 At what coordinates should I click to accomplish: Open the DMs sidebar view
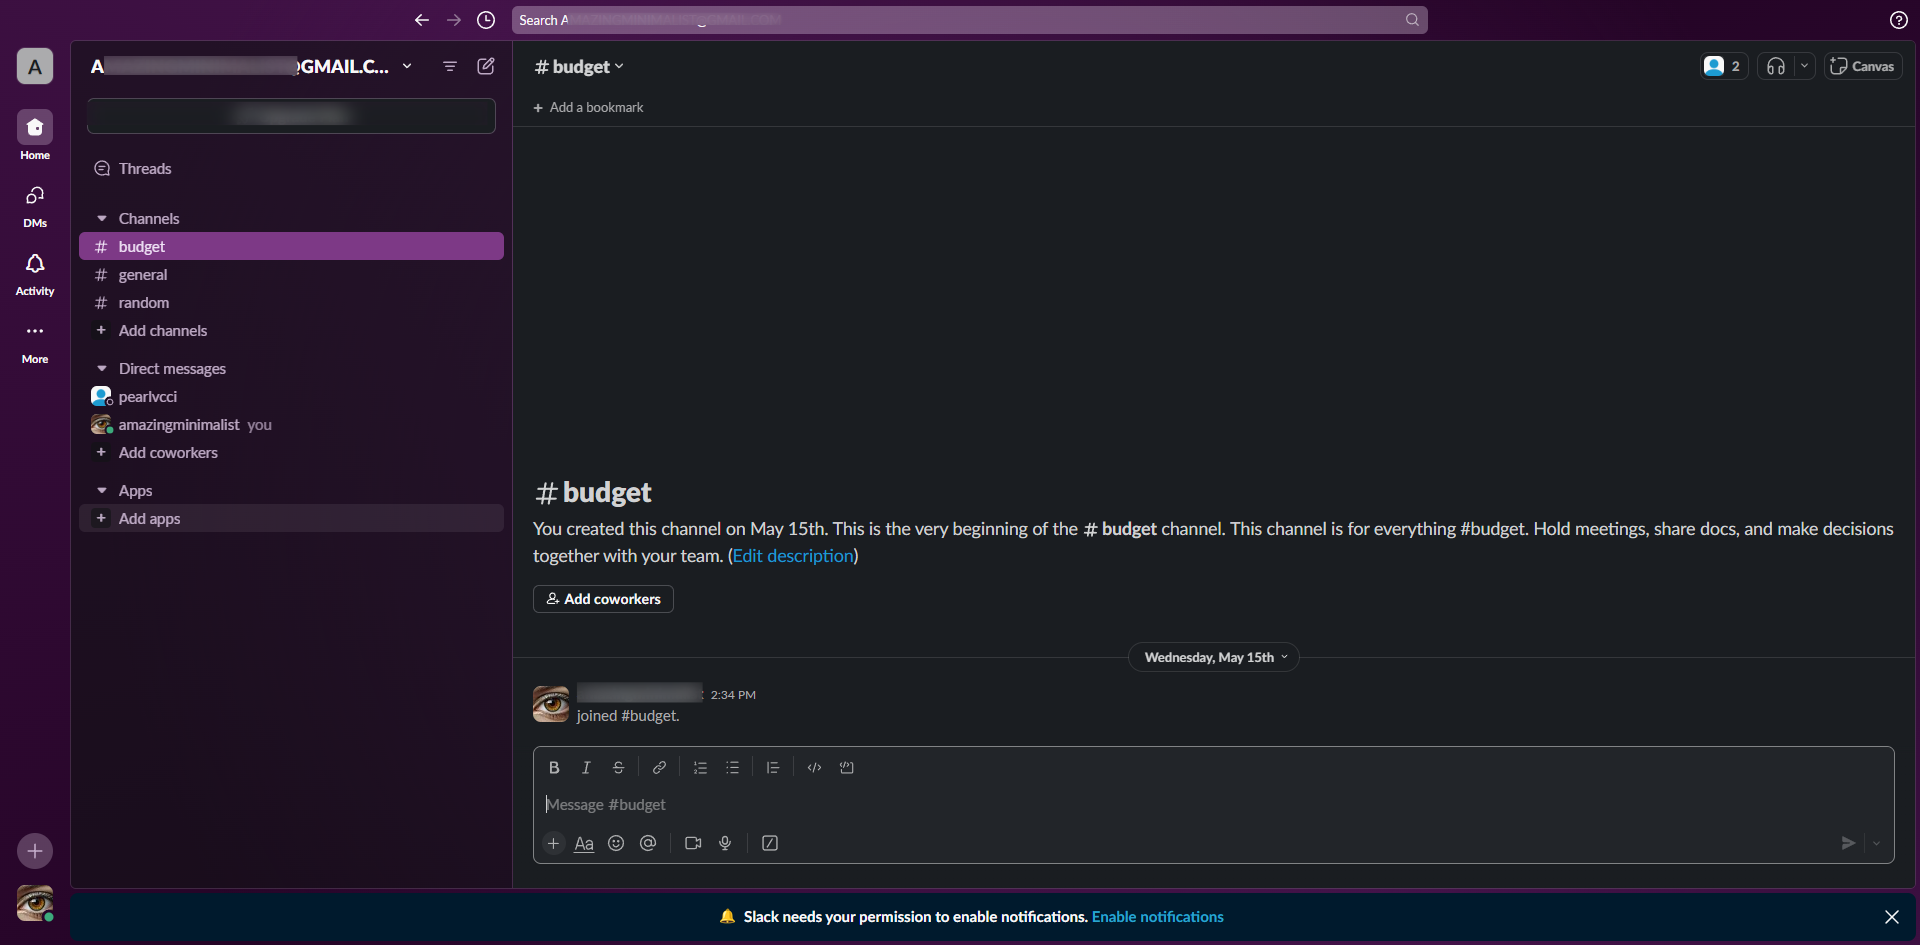(x=35, y=205)
